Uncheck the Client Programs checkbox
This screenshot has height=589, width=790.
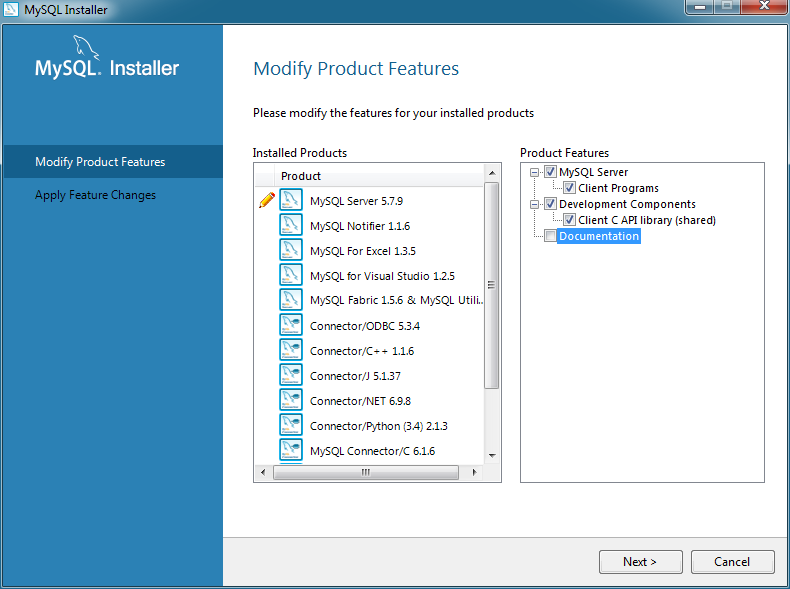point(569,188)
